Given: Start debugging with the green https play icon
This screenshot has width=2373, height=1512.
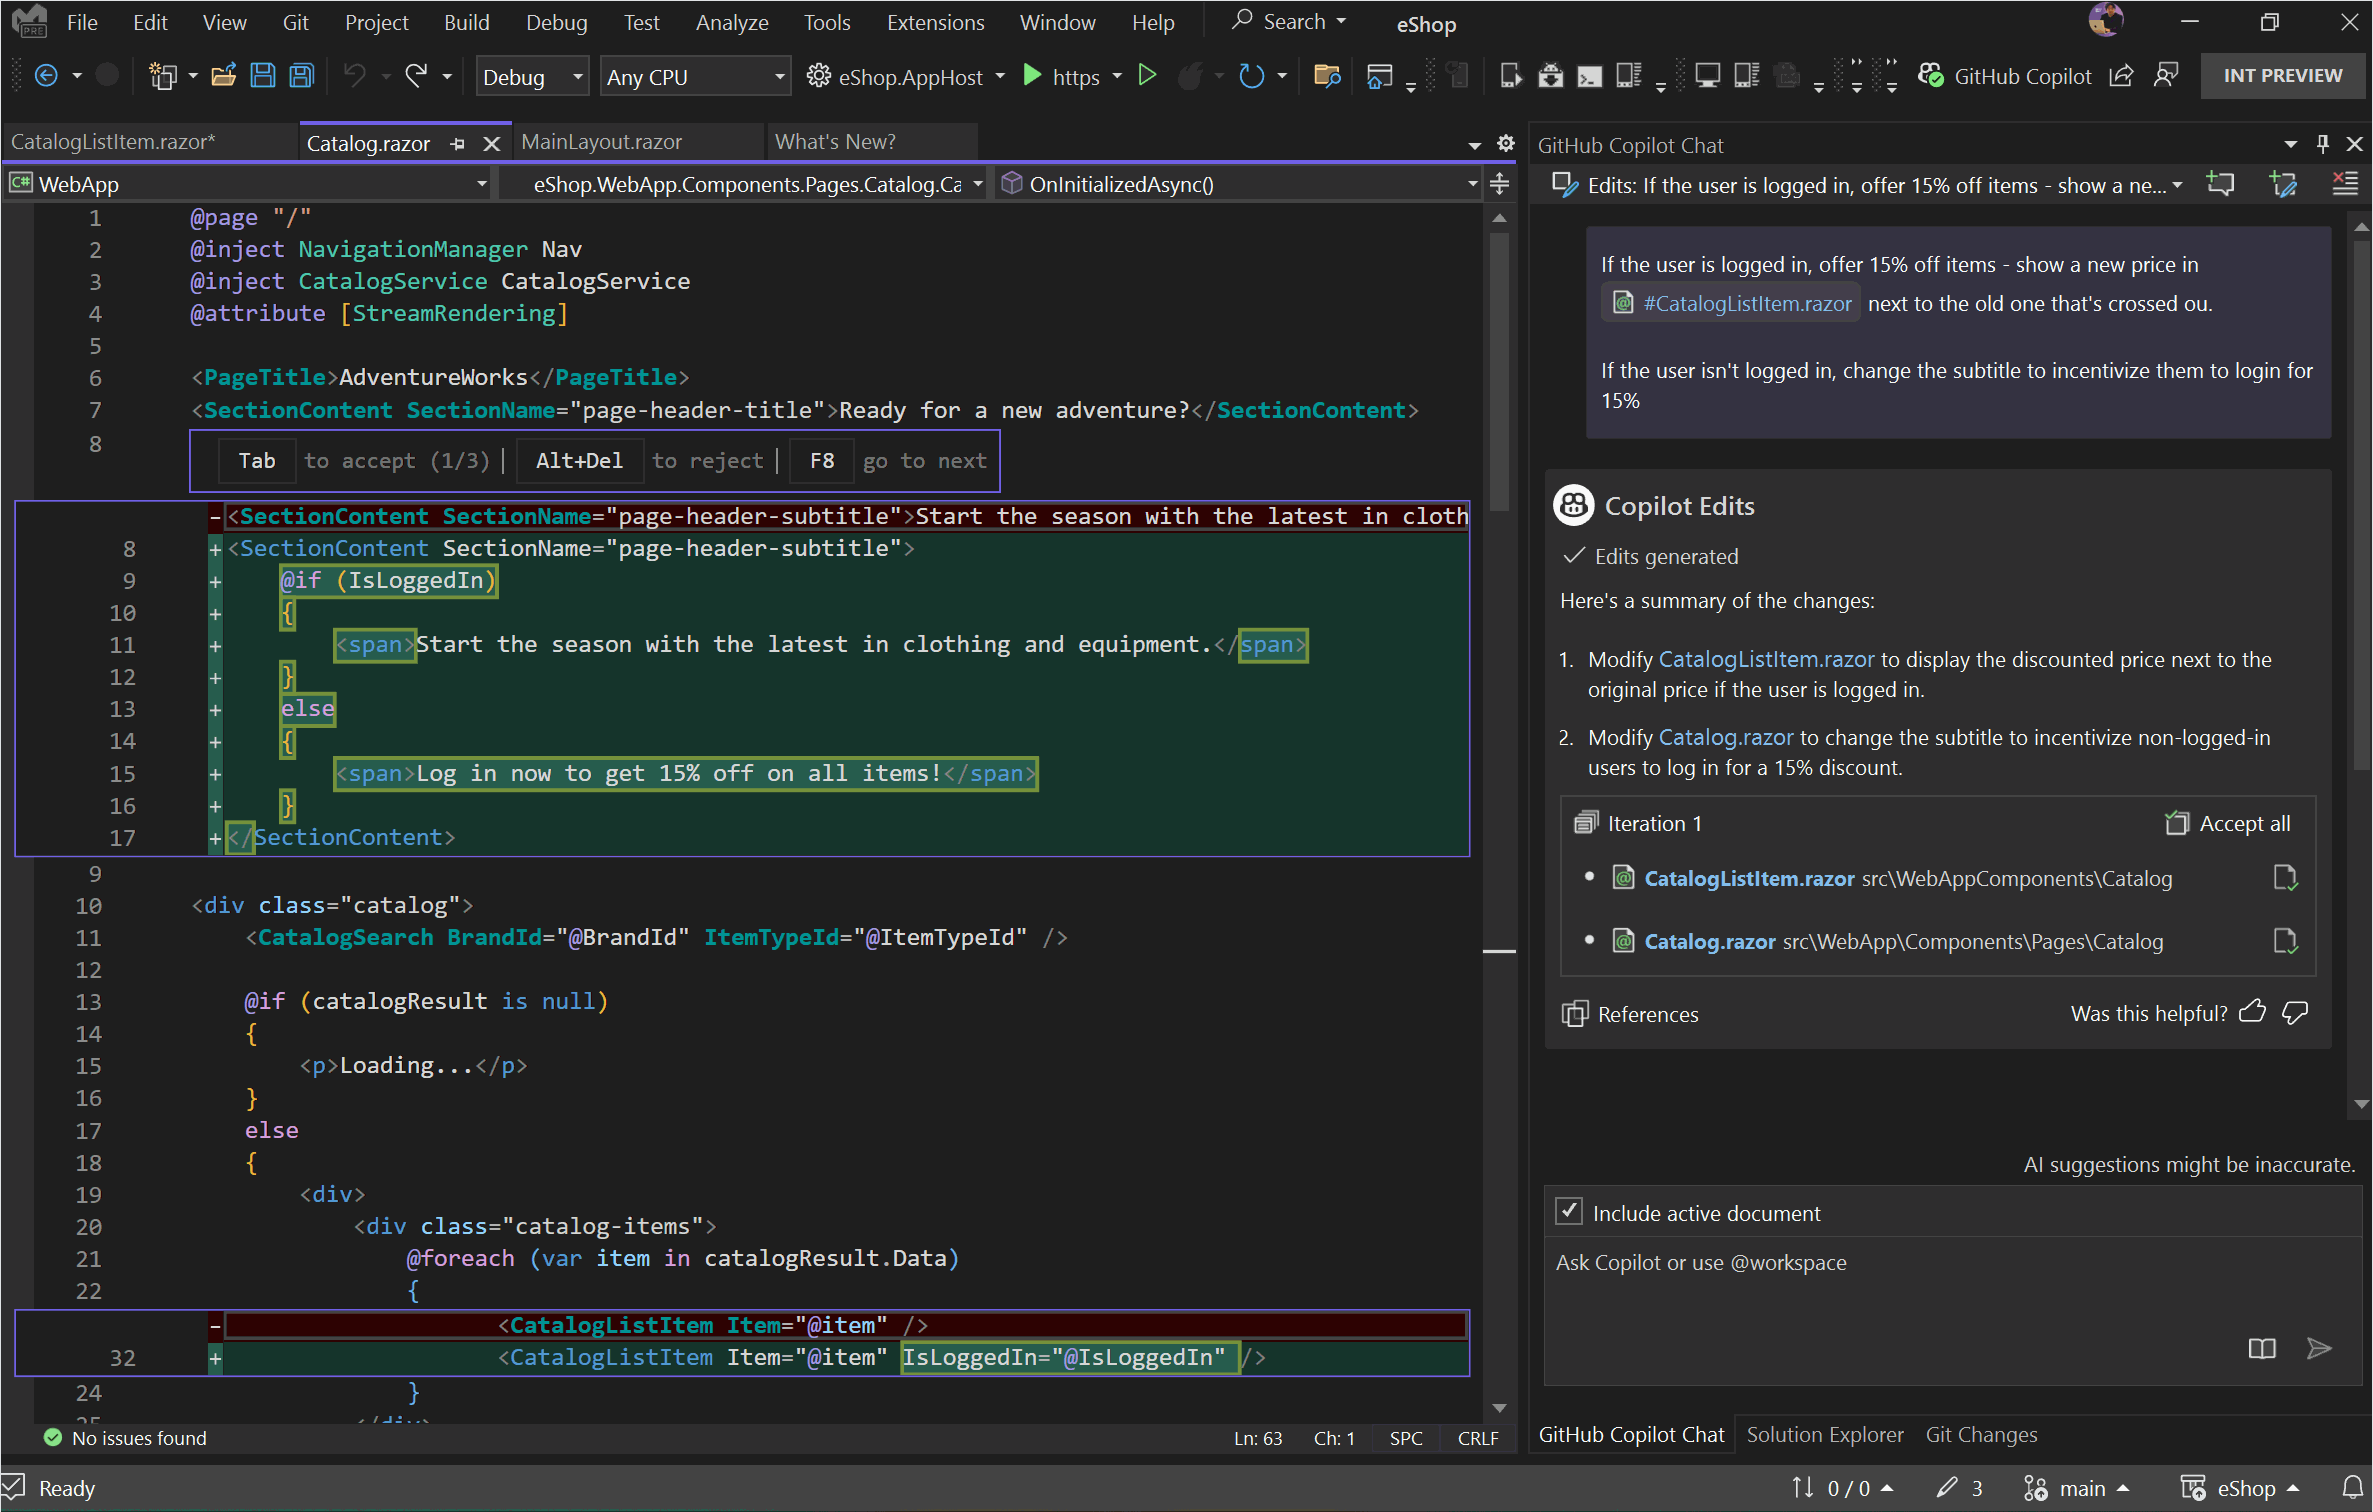Looking at the screenshot, I should click(1033, 76).
